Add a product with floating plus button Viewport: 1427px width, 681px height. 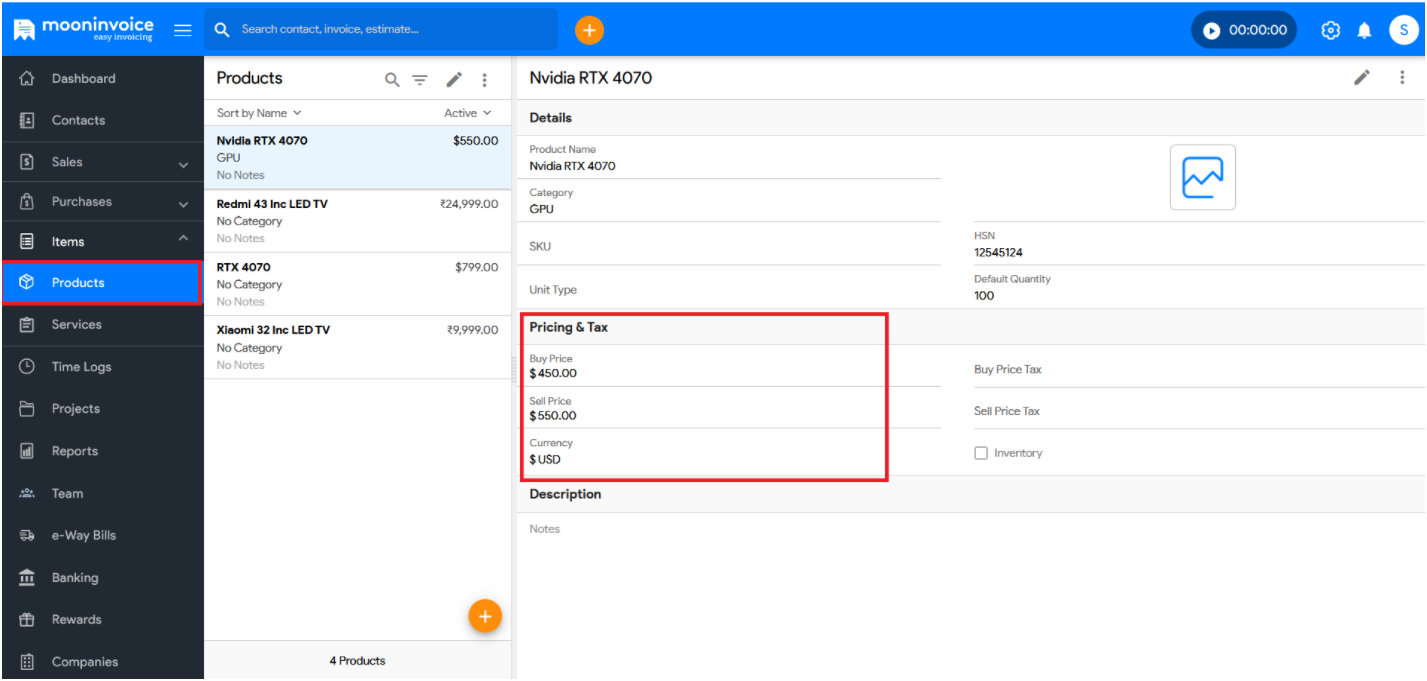point(485,616)
